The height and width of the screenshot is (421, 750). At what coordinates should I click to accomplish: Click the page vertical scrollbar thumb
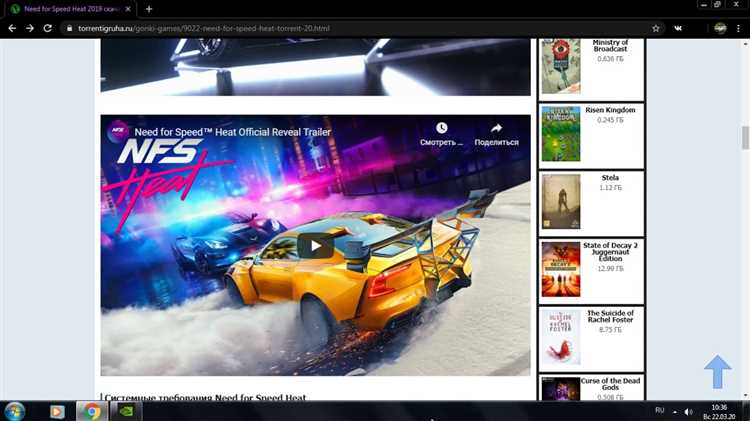pos(745,138)
